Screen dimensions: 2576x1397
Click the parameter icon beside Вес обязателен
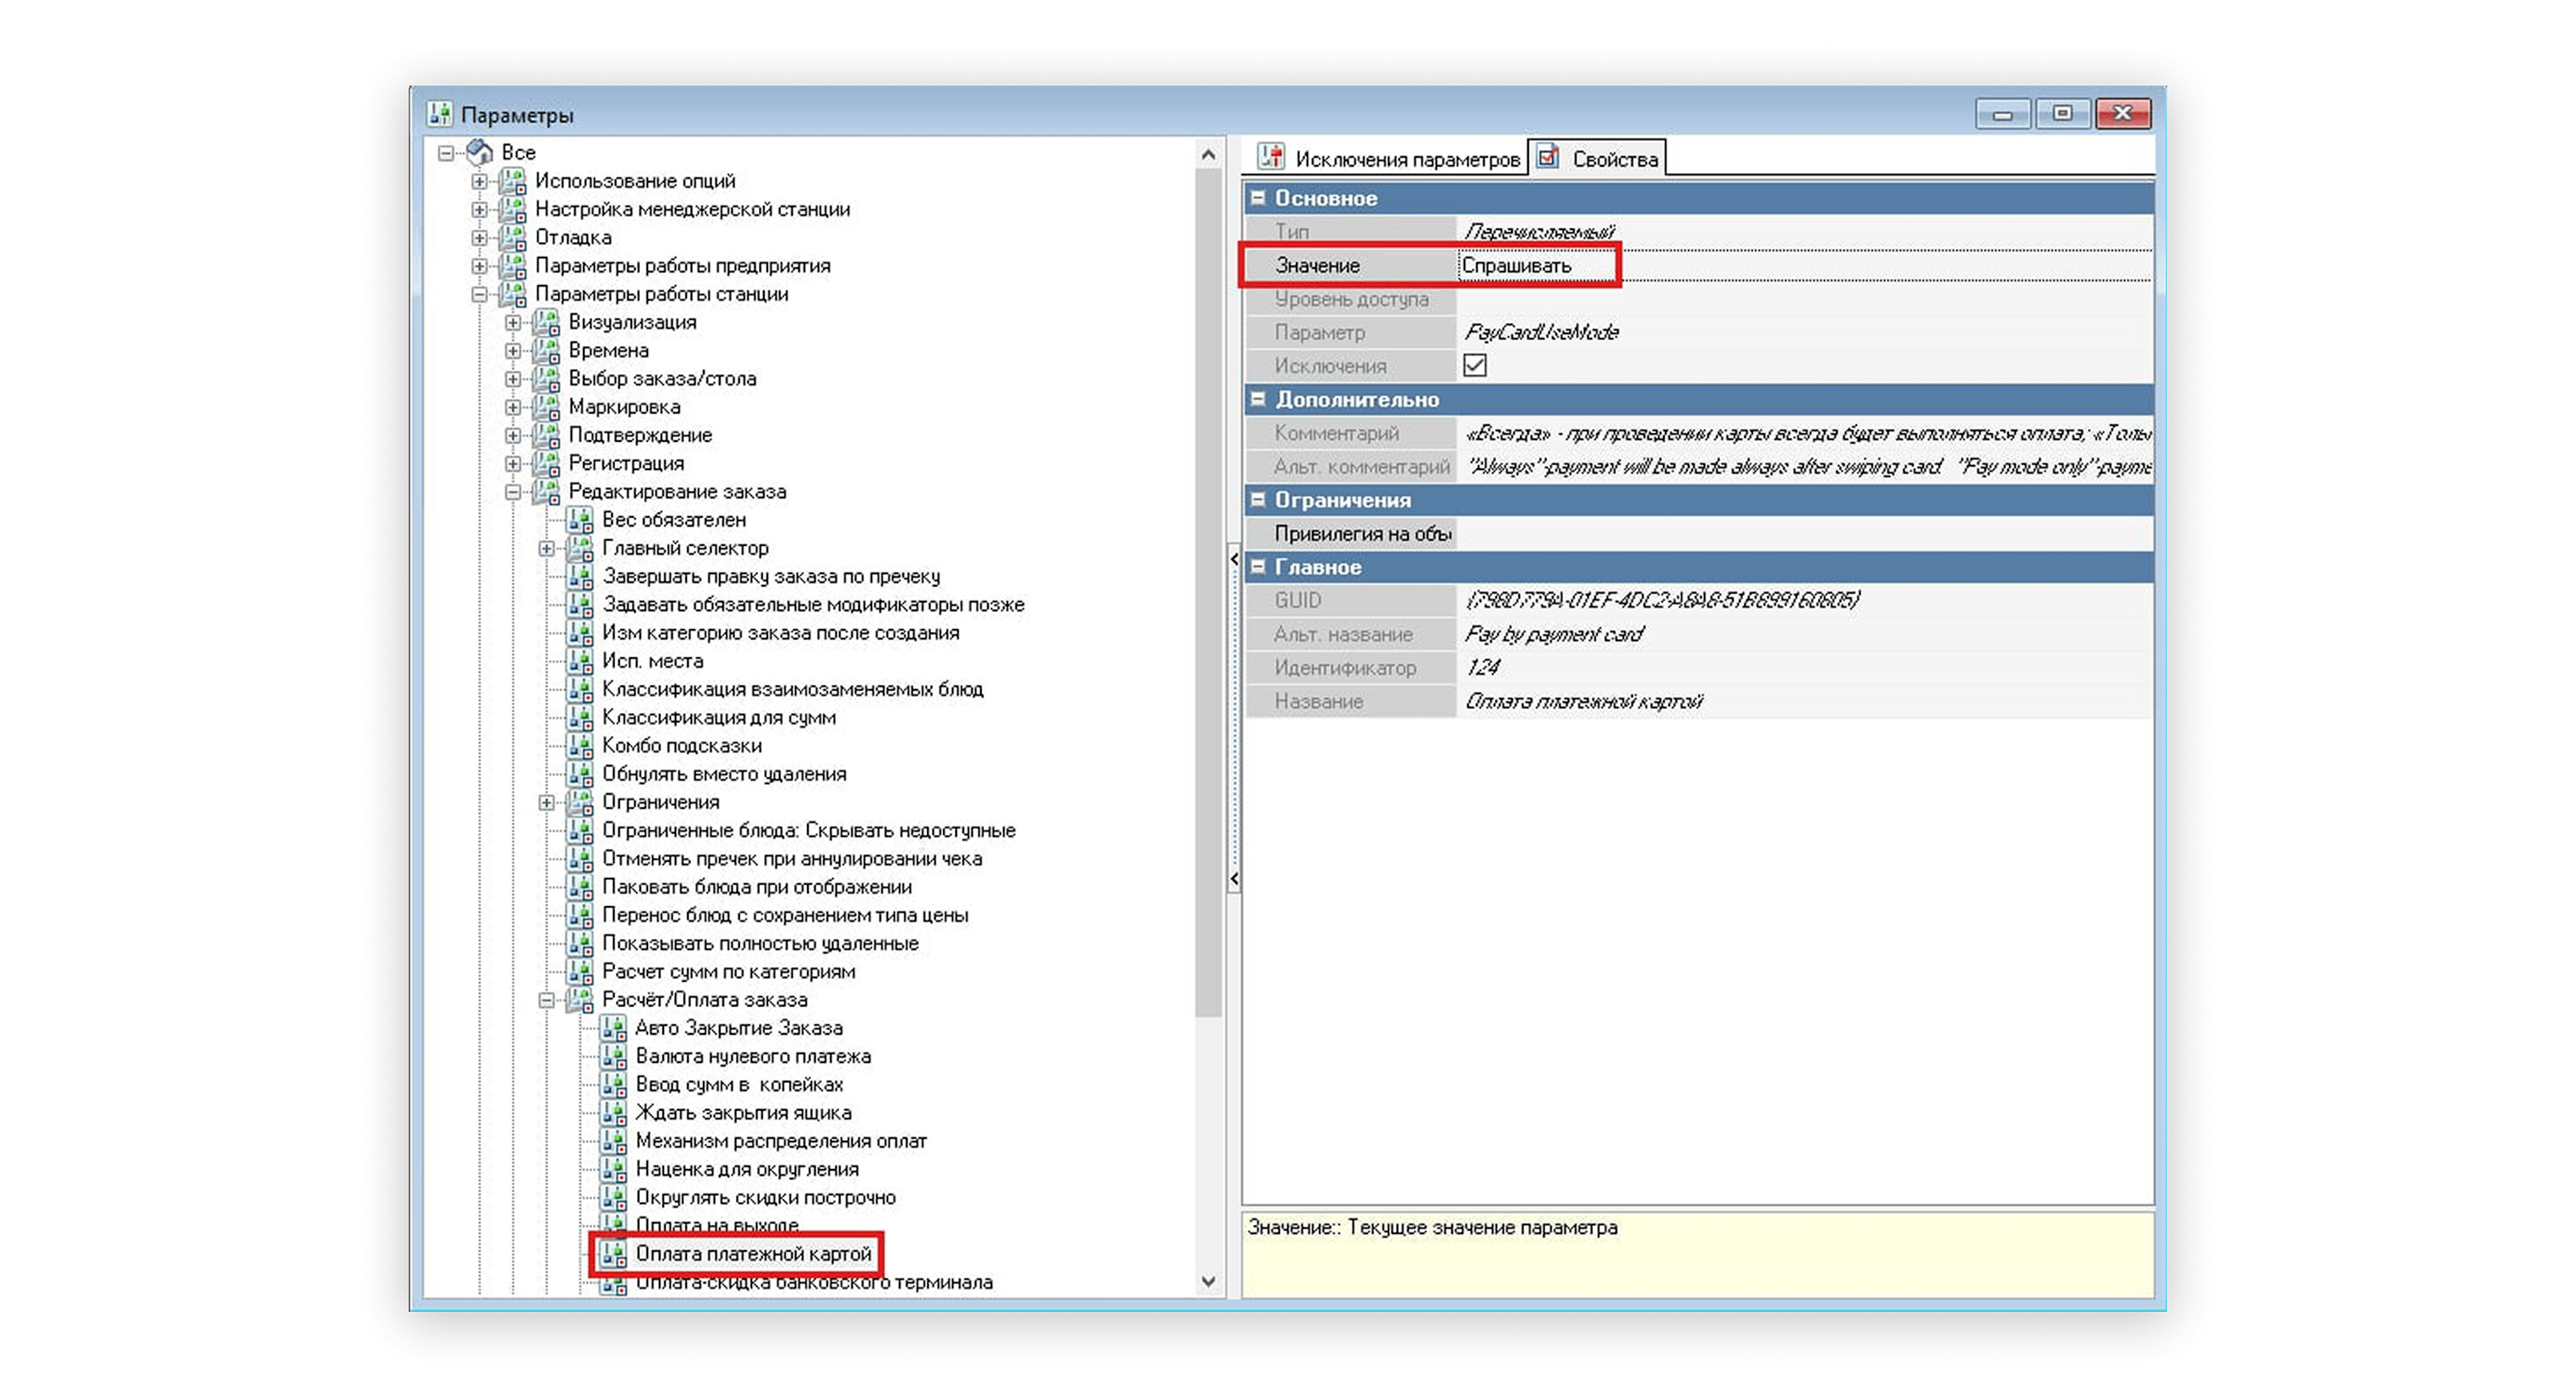[580, 520]
